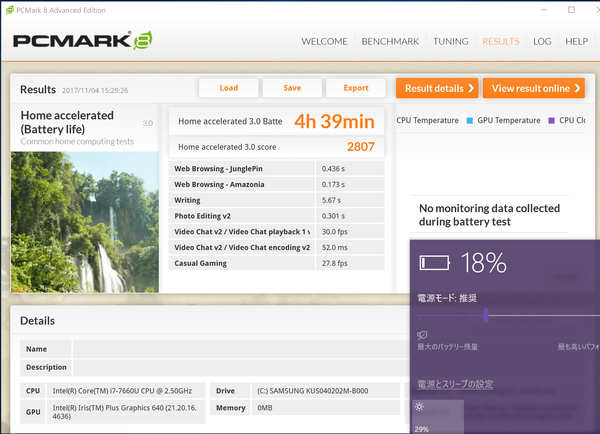
Task: Maximize the PCMark 8 window
Action: [x=571, y=10]
